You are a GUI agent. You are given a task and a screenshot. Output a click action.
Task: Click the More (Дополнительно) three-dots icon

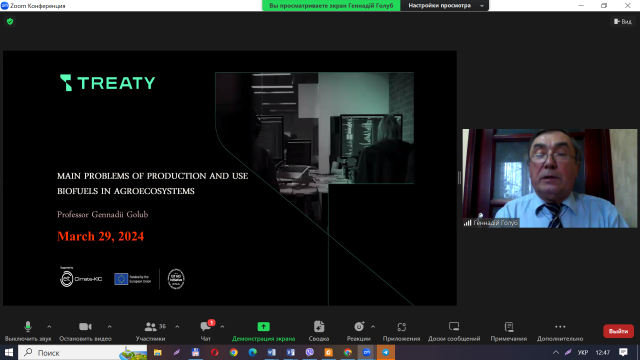560,327
